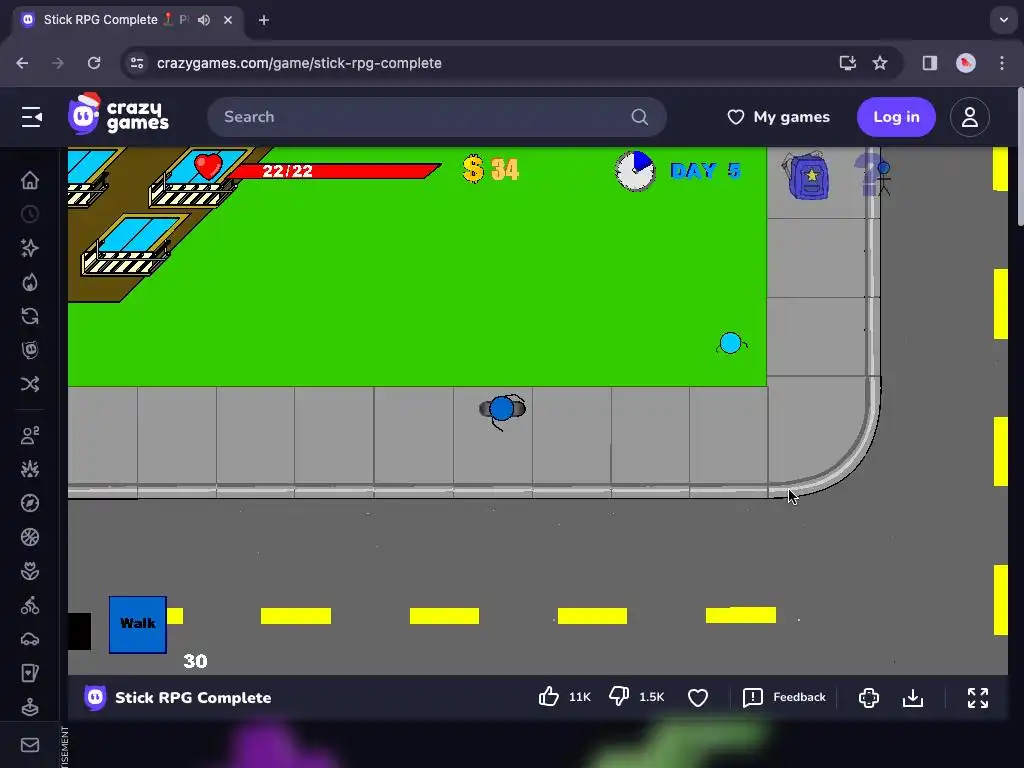The image size is (1024, 768).
Task: Open the CrazyGames home icon in sidebar
Action: 30,180
